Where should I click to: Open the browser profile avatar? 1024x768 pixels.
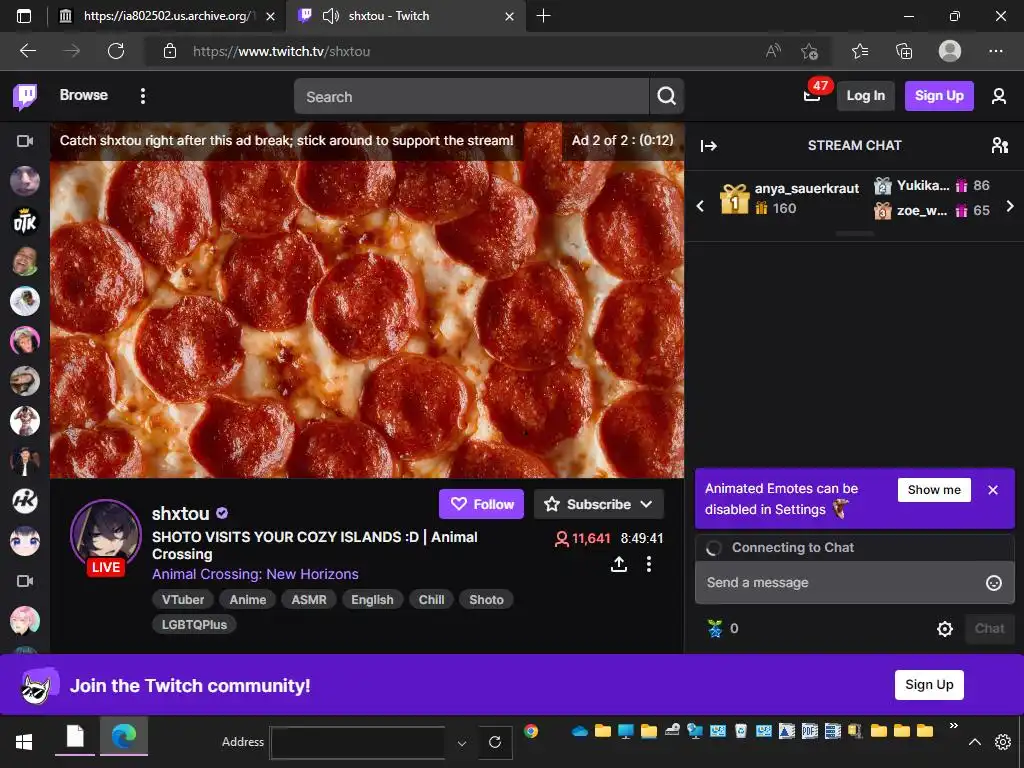950,51
